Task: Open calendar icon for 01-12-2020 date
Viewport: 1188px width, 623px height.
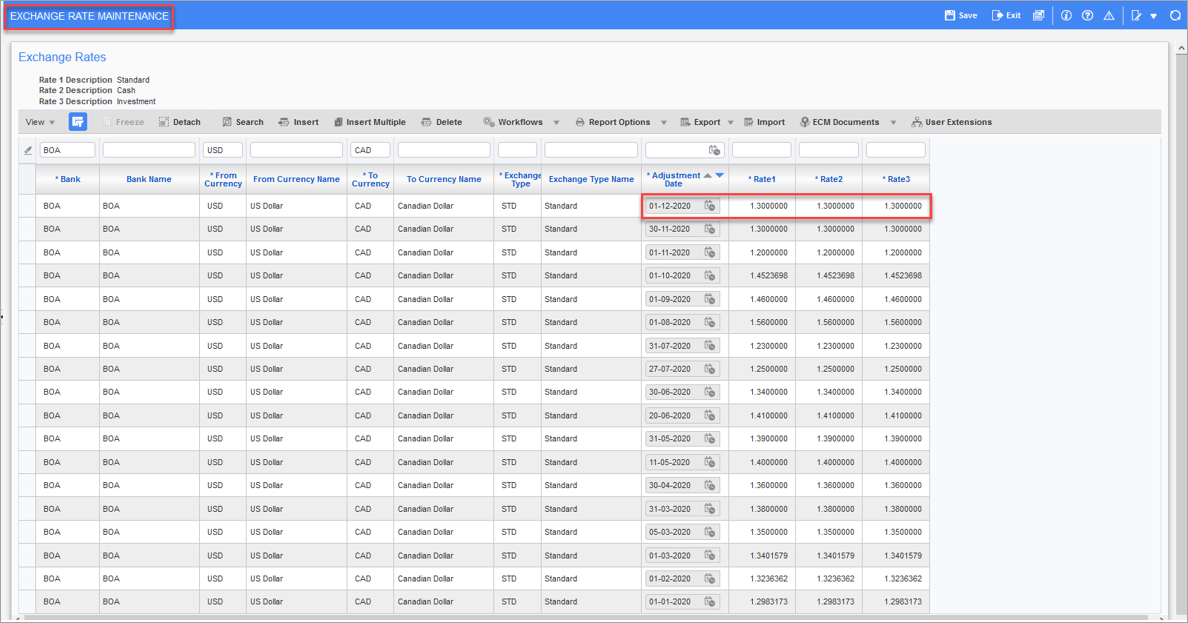Action: (710, 206)
